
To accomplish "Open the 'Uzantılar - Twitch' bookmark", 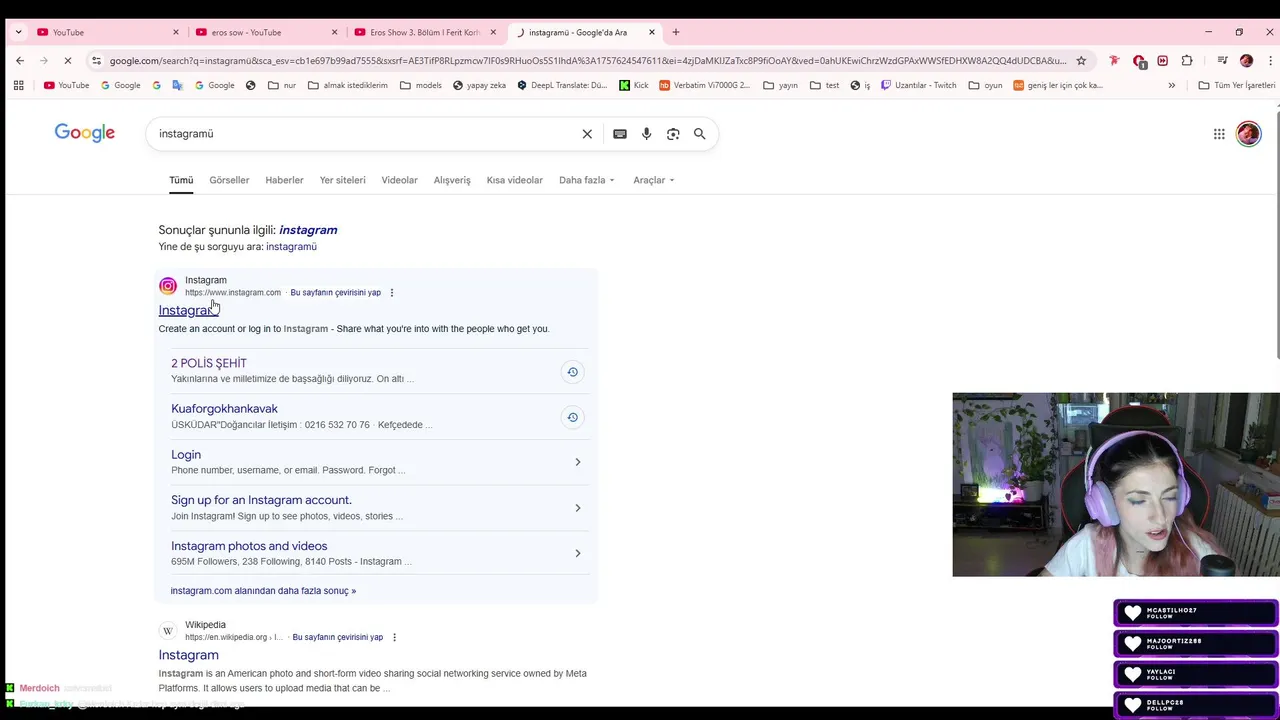I will click(918, 85).
